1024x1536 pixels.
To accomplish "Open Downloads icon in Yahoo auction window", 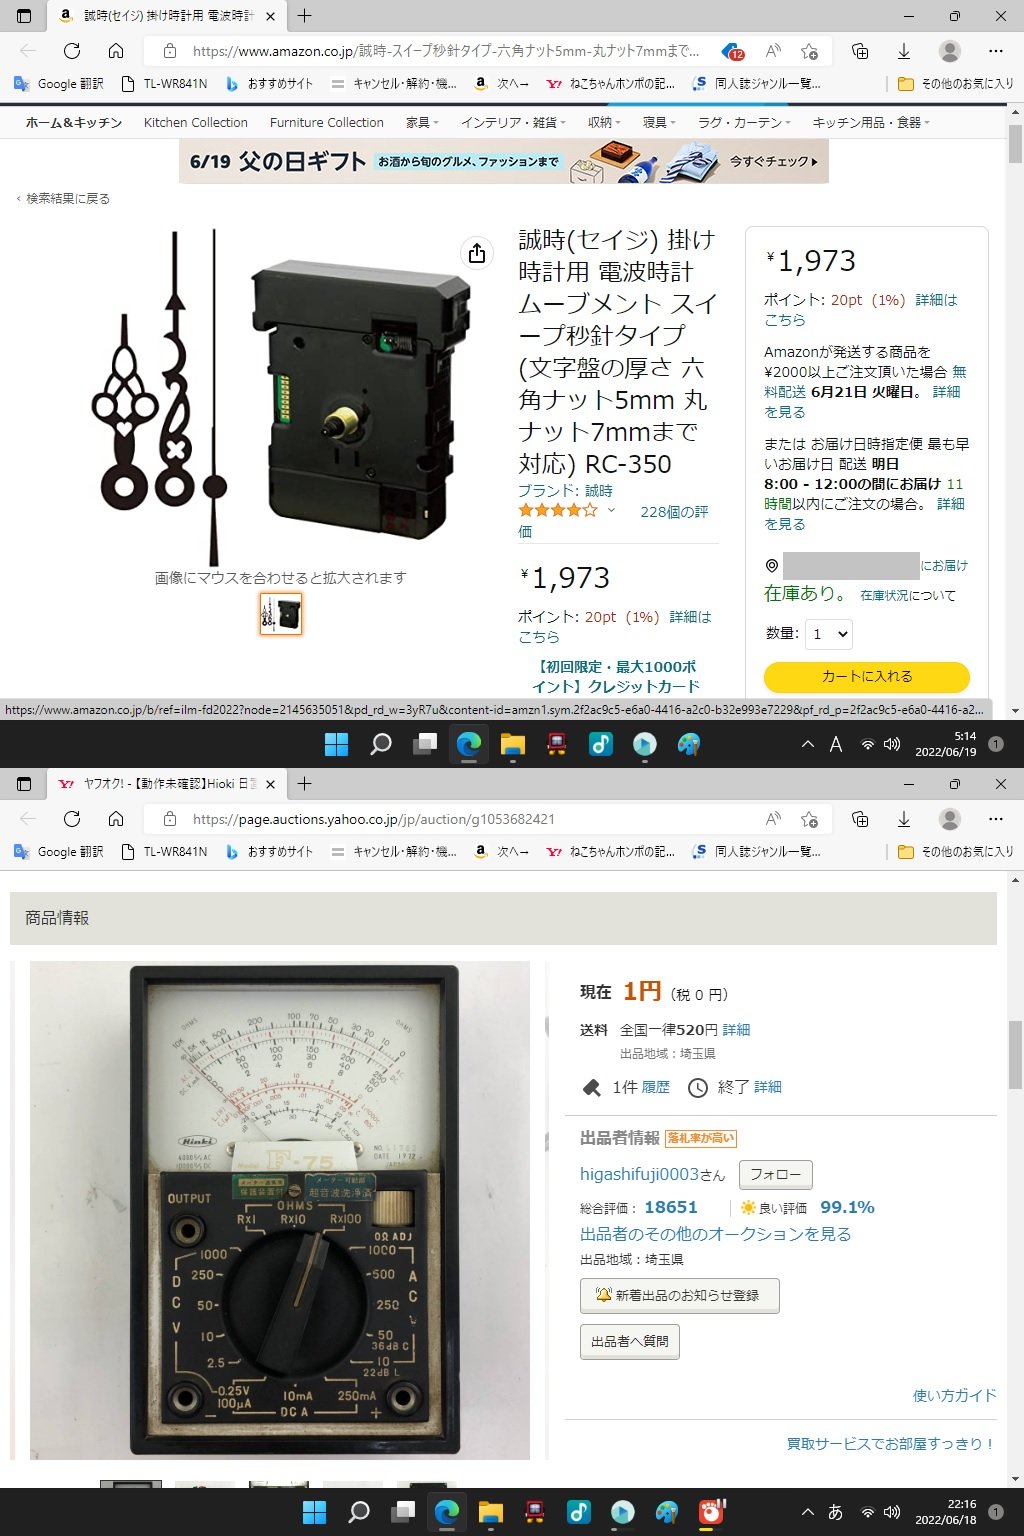I will (904, 819).
